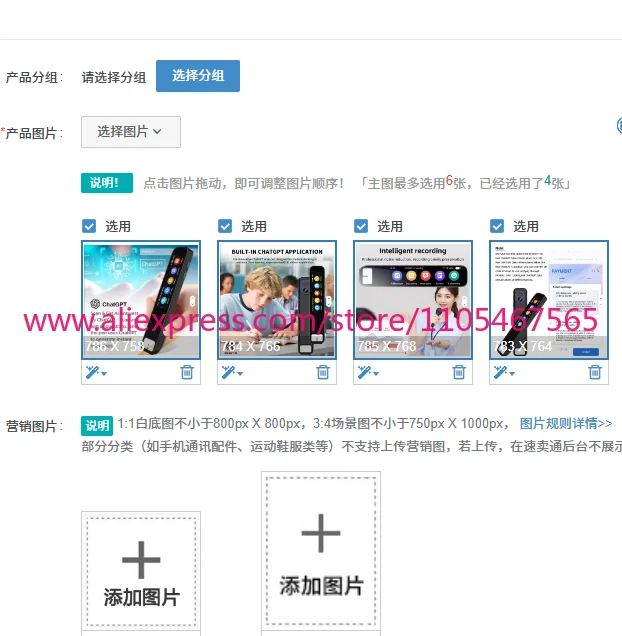This screenshot has width=622, height=636.
Task: Click the 说明 badge in 营销图片 section
Action: [97, 425]
